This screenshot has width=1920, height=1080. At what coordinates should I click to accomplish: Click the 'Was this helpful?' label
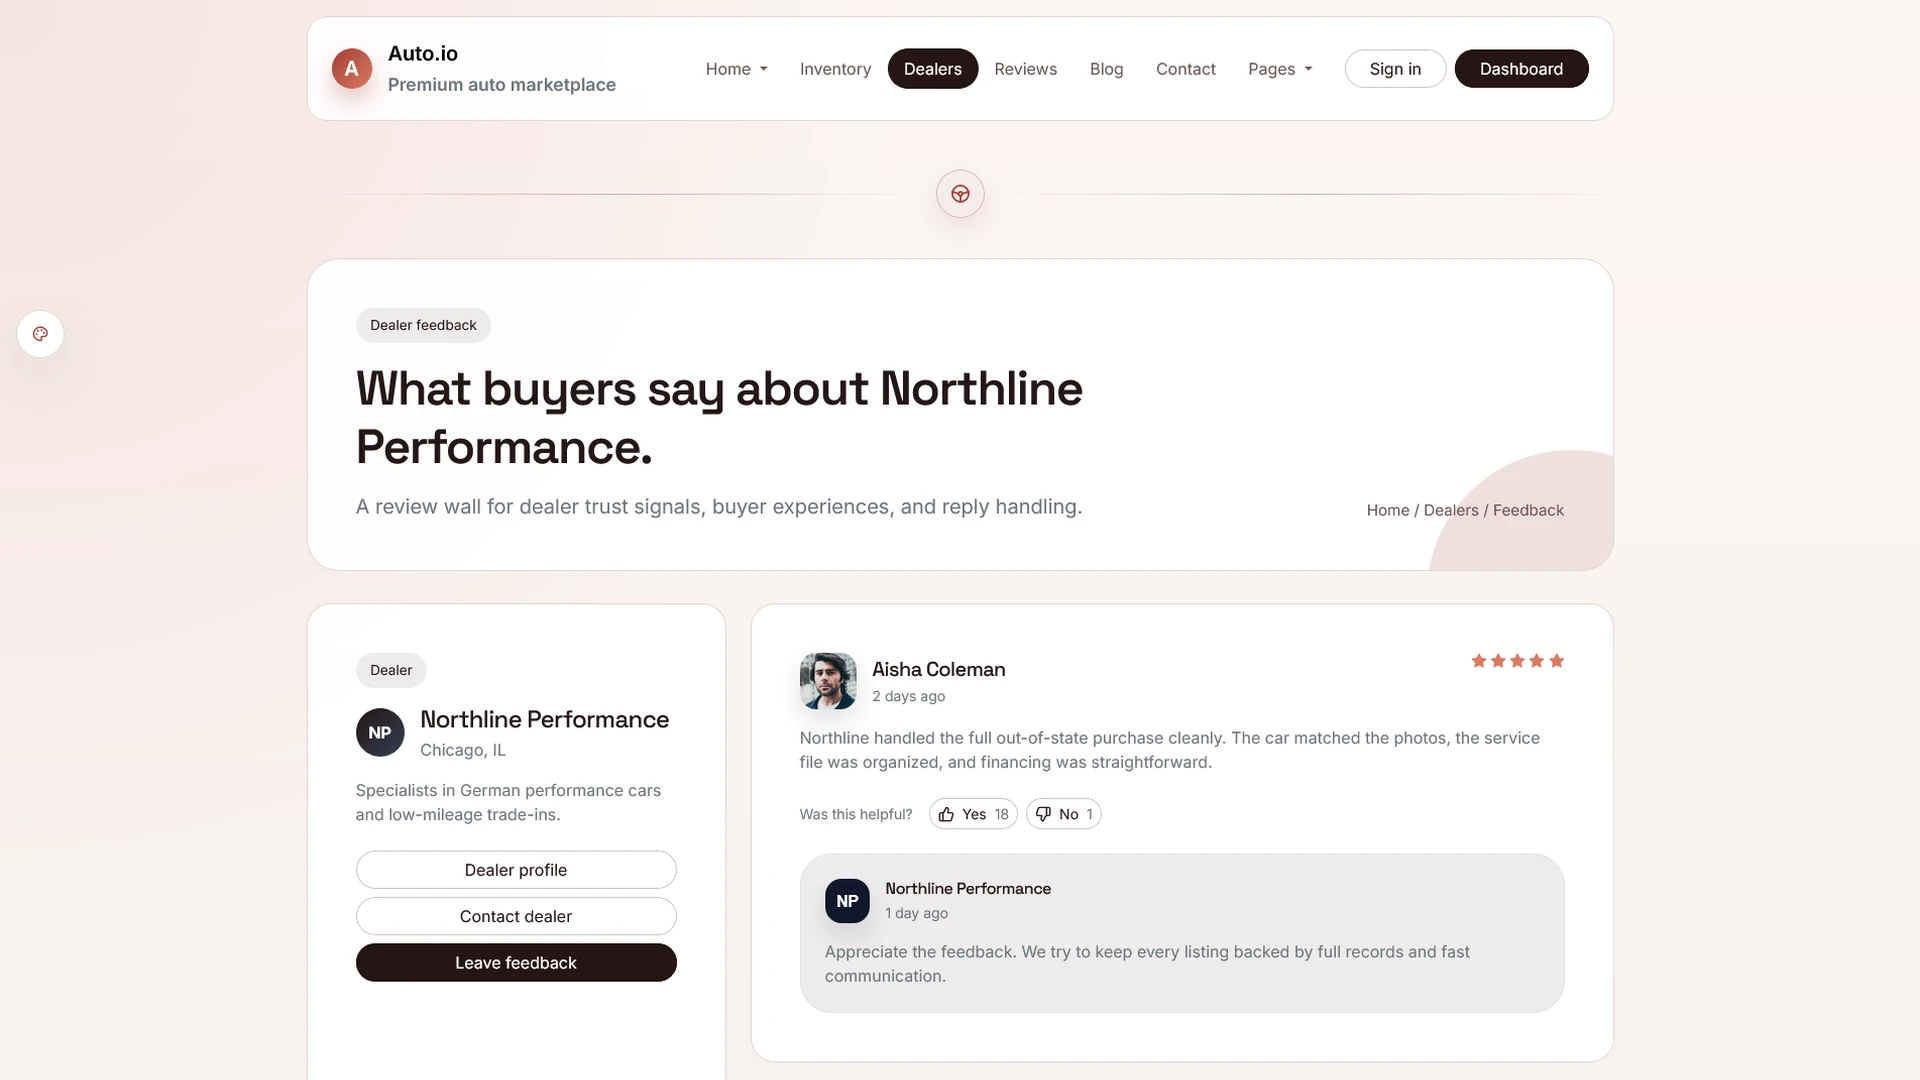click(x=856, y=814)
